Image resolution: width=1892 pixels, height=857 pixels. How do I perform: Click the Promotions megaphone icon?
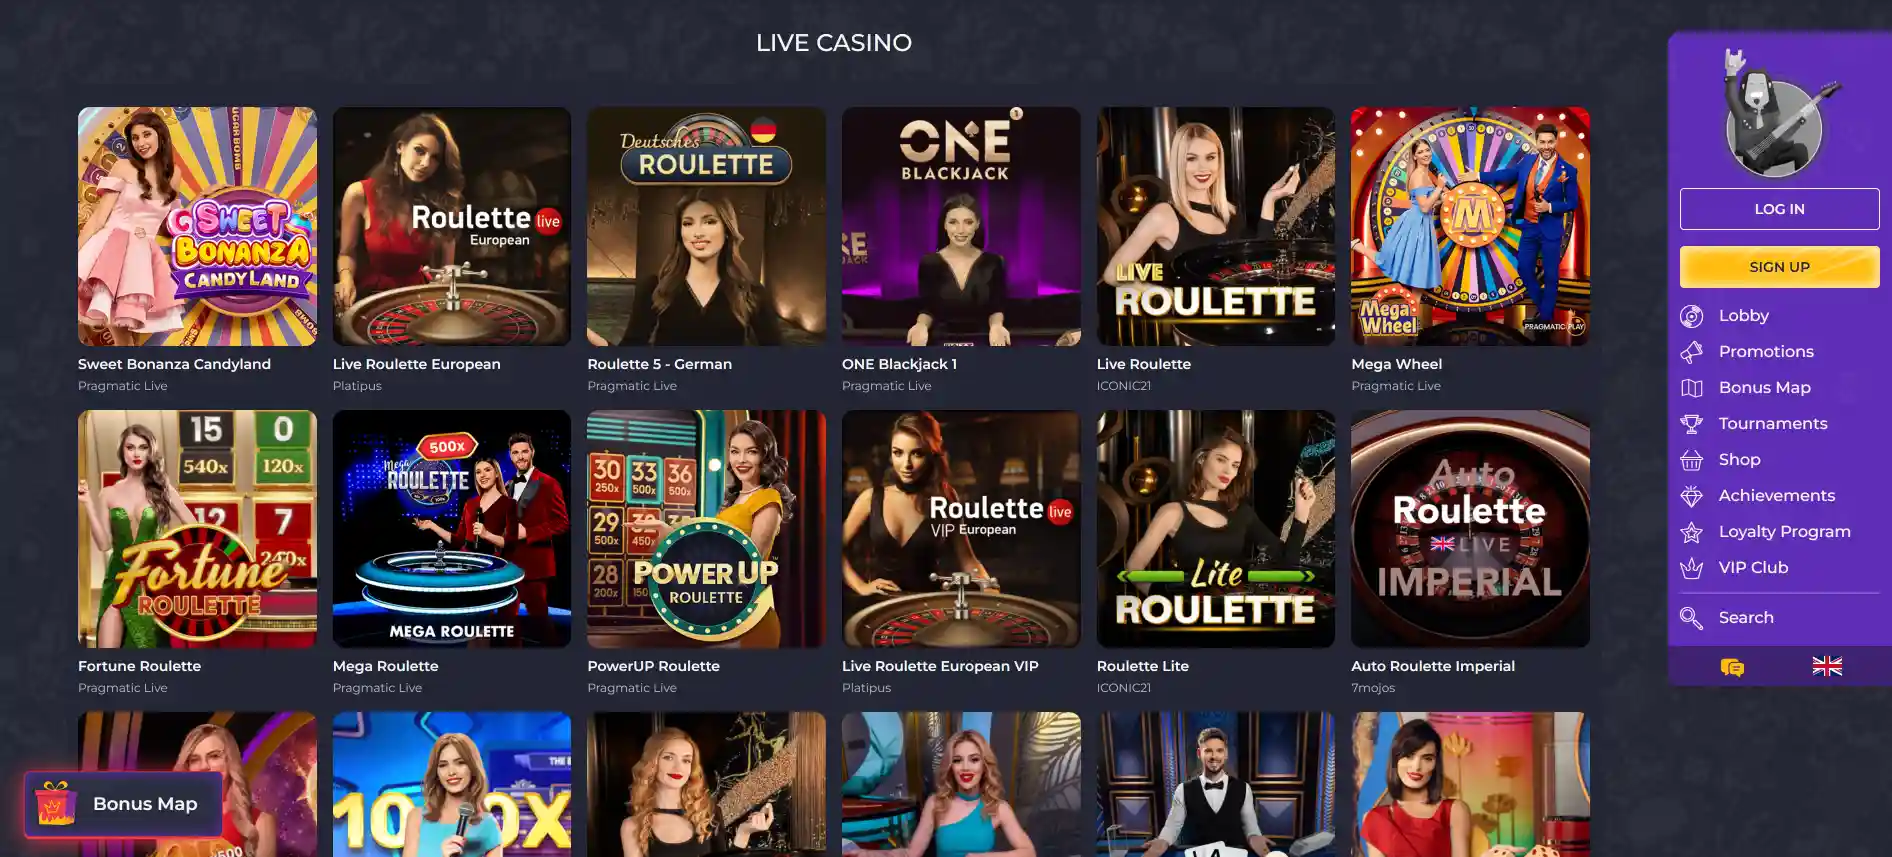pyautogui.click(x=1691, y=352)
